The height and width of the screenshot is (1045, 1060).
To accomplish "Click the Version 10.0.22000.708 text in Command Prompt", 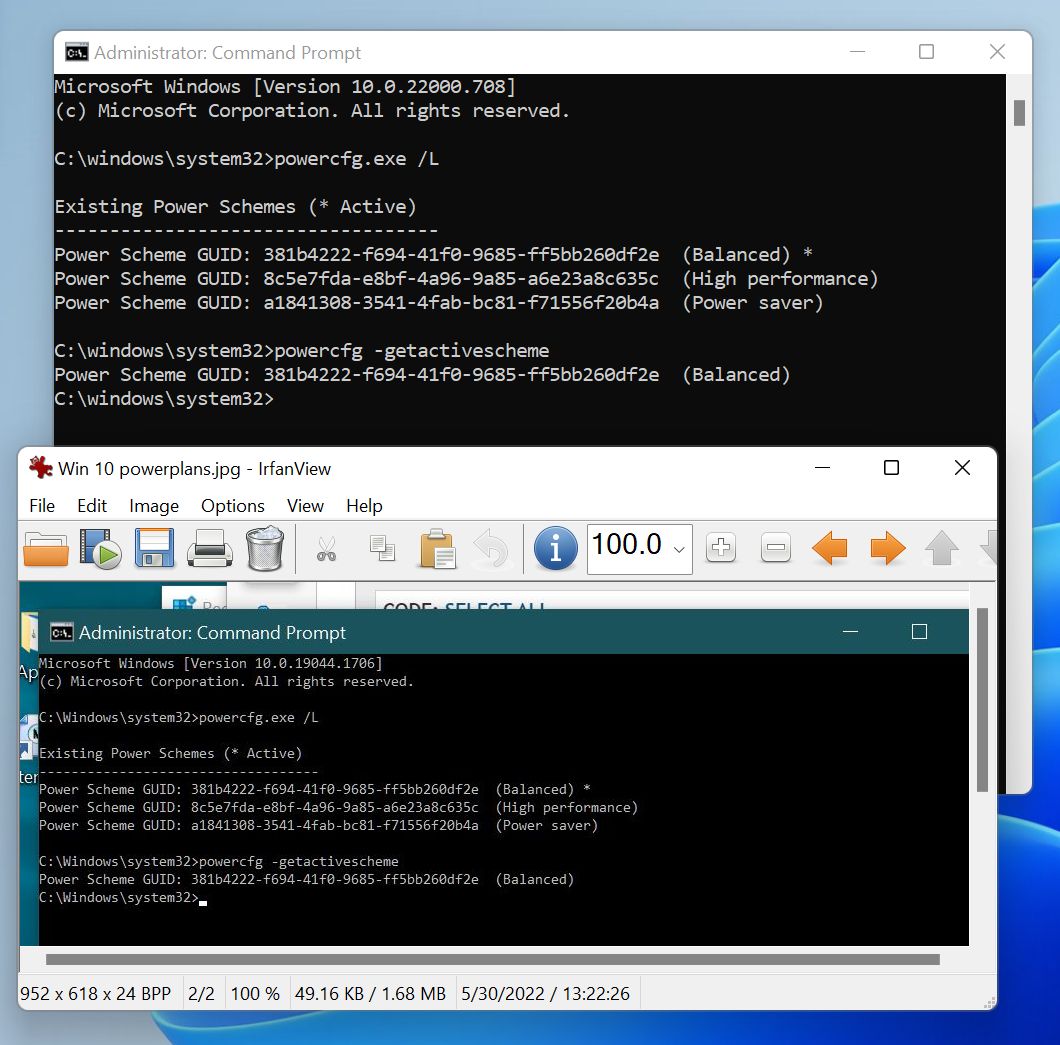I will point(384,87).
